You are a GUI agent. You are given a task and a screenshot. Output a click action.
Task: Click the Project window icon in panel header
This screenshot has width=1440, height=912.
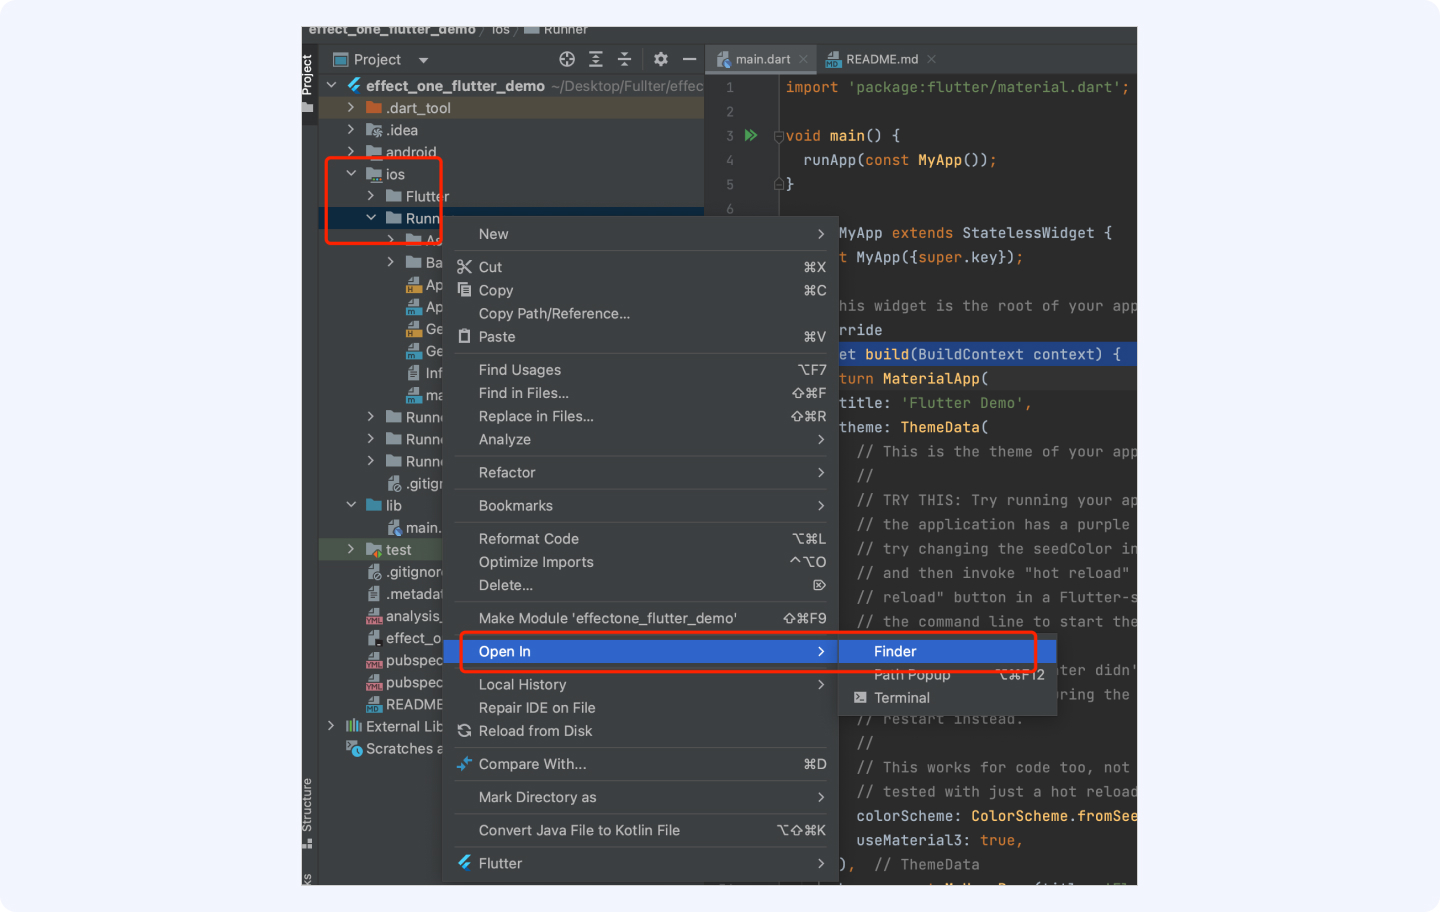340,59
